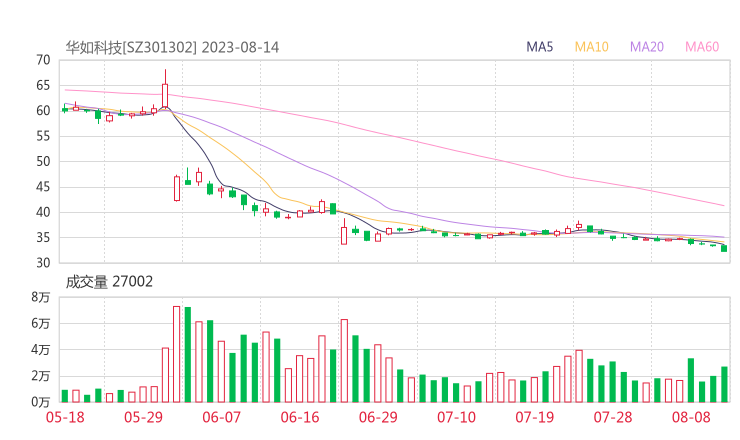Click the 4万 volume axis label
The image size is (740, 440).
(x=41, y=350)
